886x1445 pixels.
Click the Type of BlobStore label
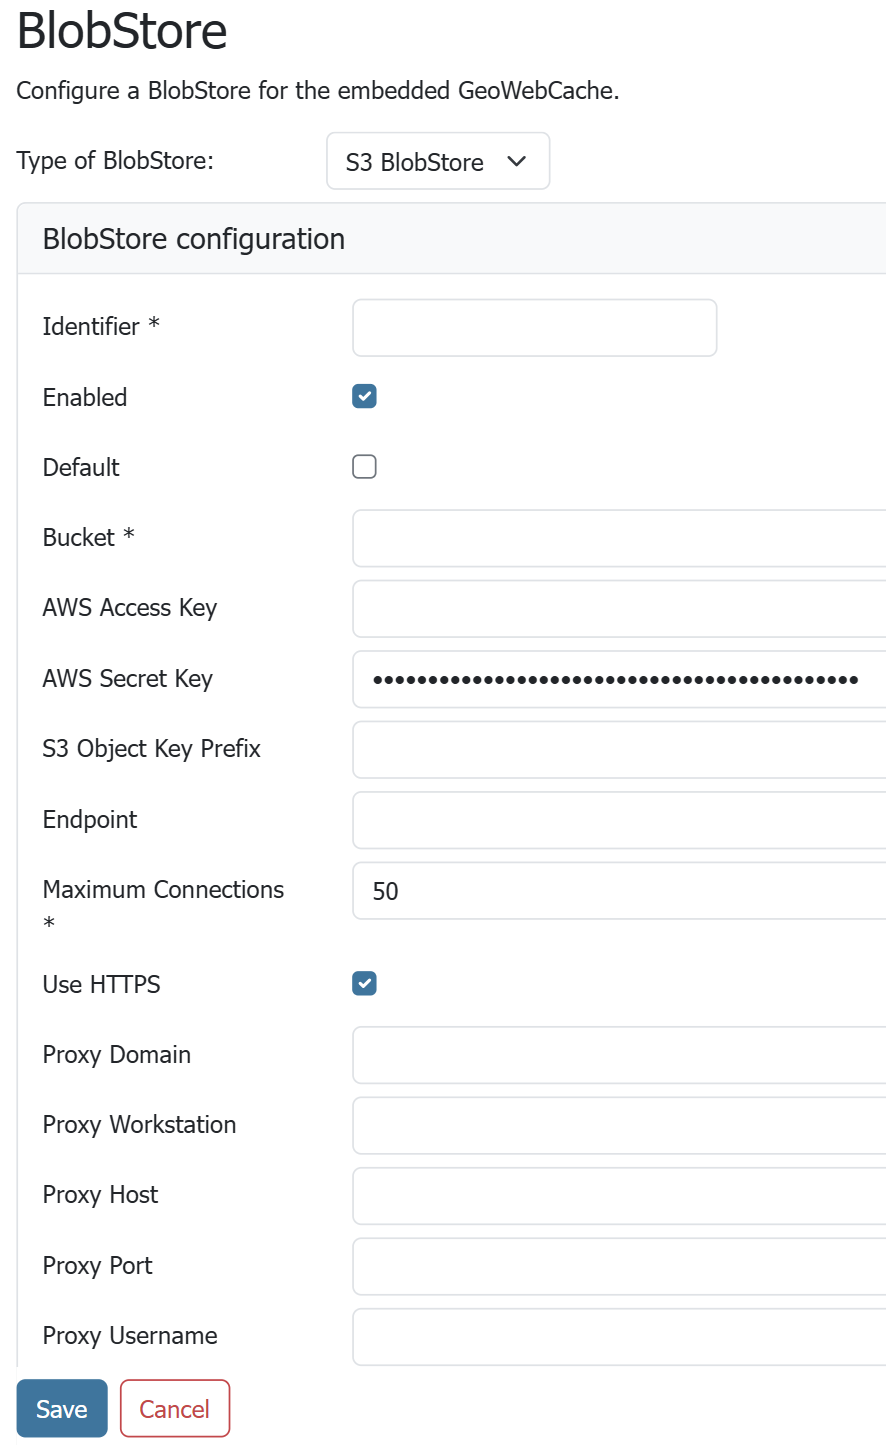(115, 161)
